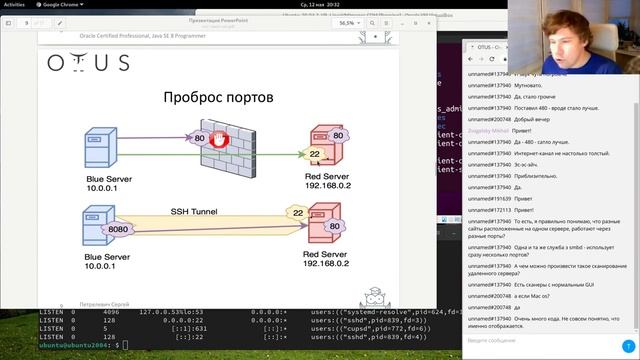
Task: Send the chat message with blue arrow button
Action: point(628,346)
